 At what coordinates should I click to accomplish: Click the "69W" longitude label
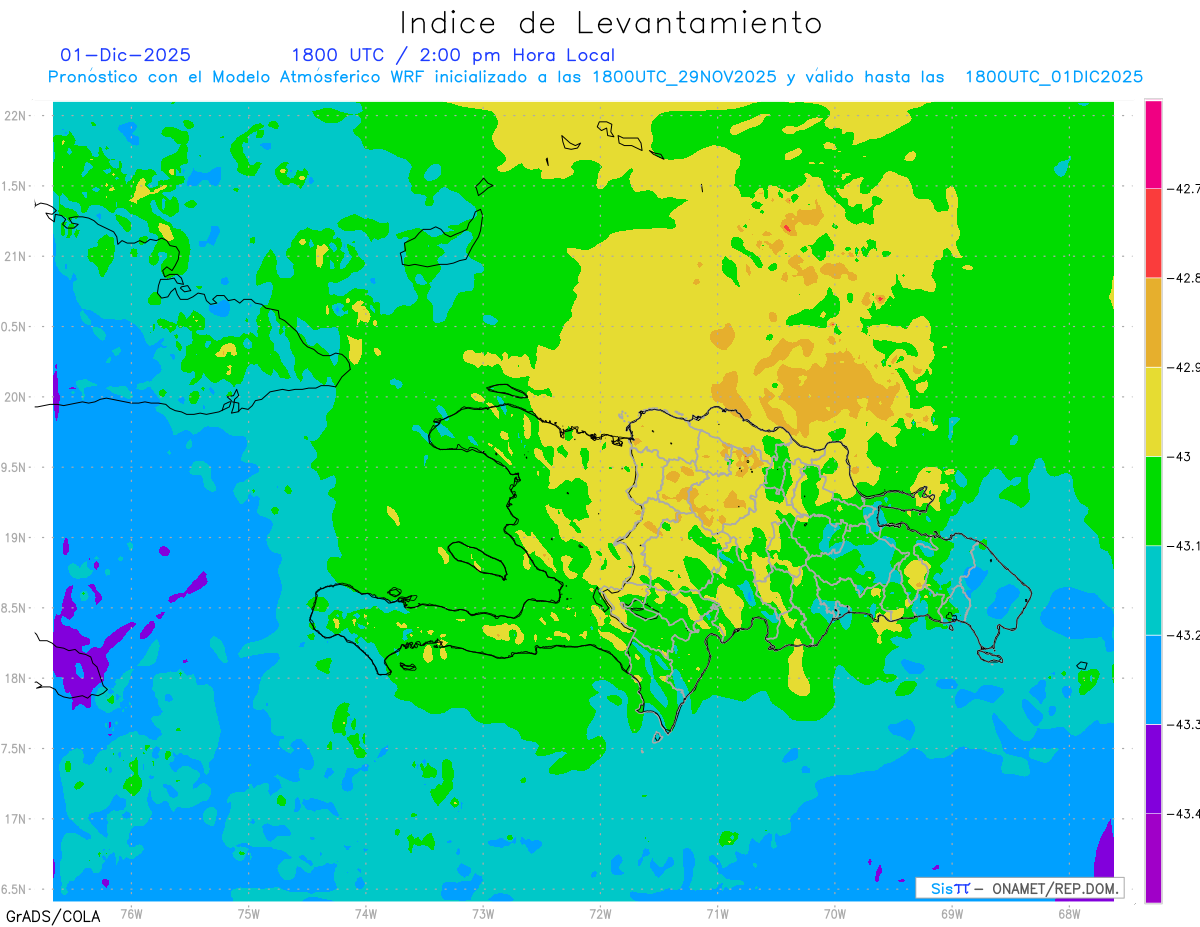[952, 913]
